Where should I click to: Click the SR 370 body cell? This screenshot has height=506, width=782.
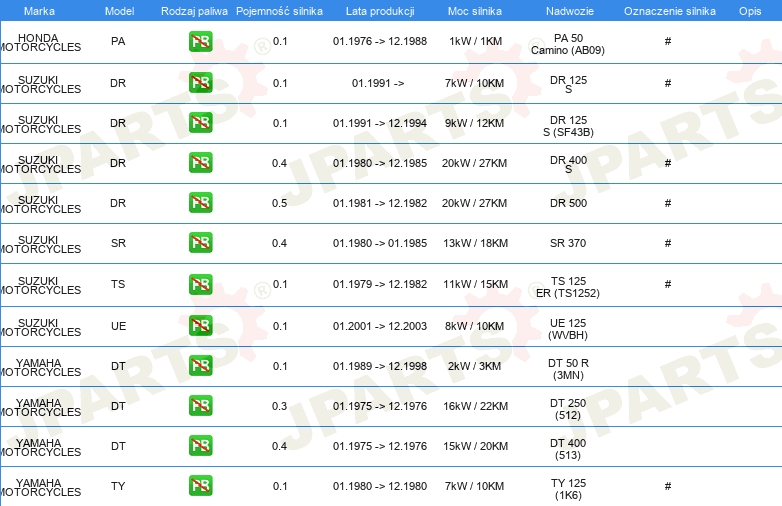tap(568, 243)
